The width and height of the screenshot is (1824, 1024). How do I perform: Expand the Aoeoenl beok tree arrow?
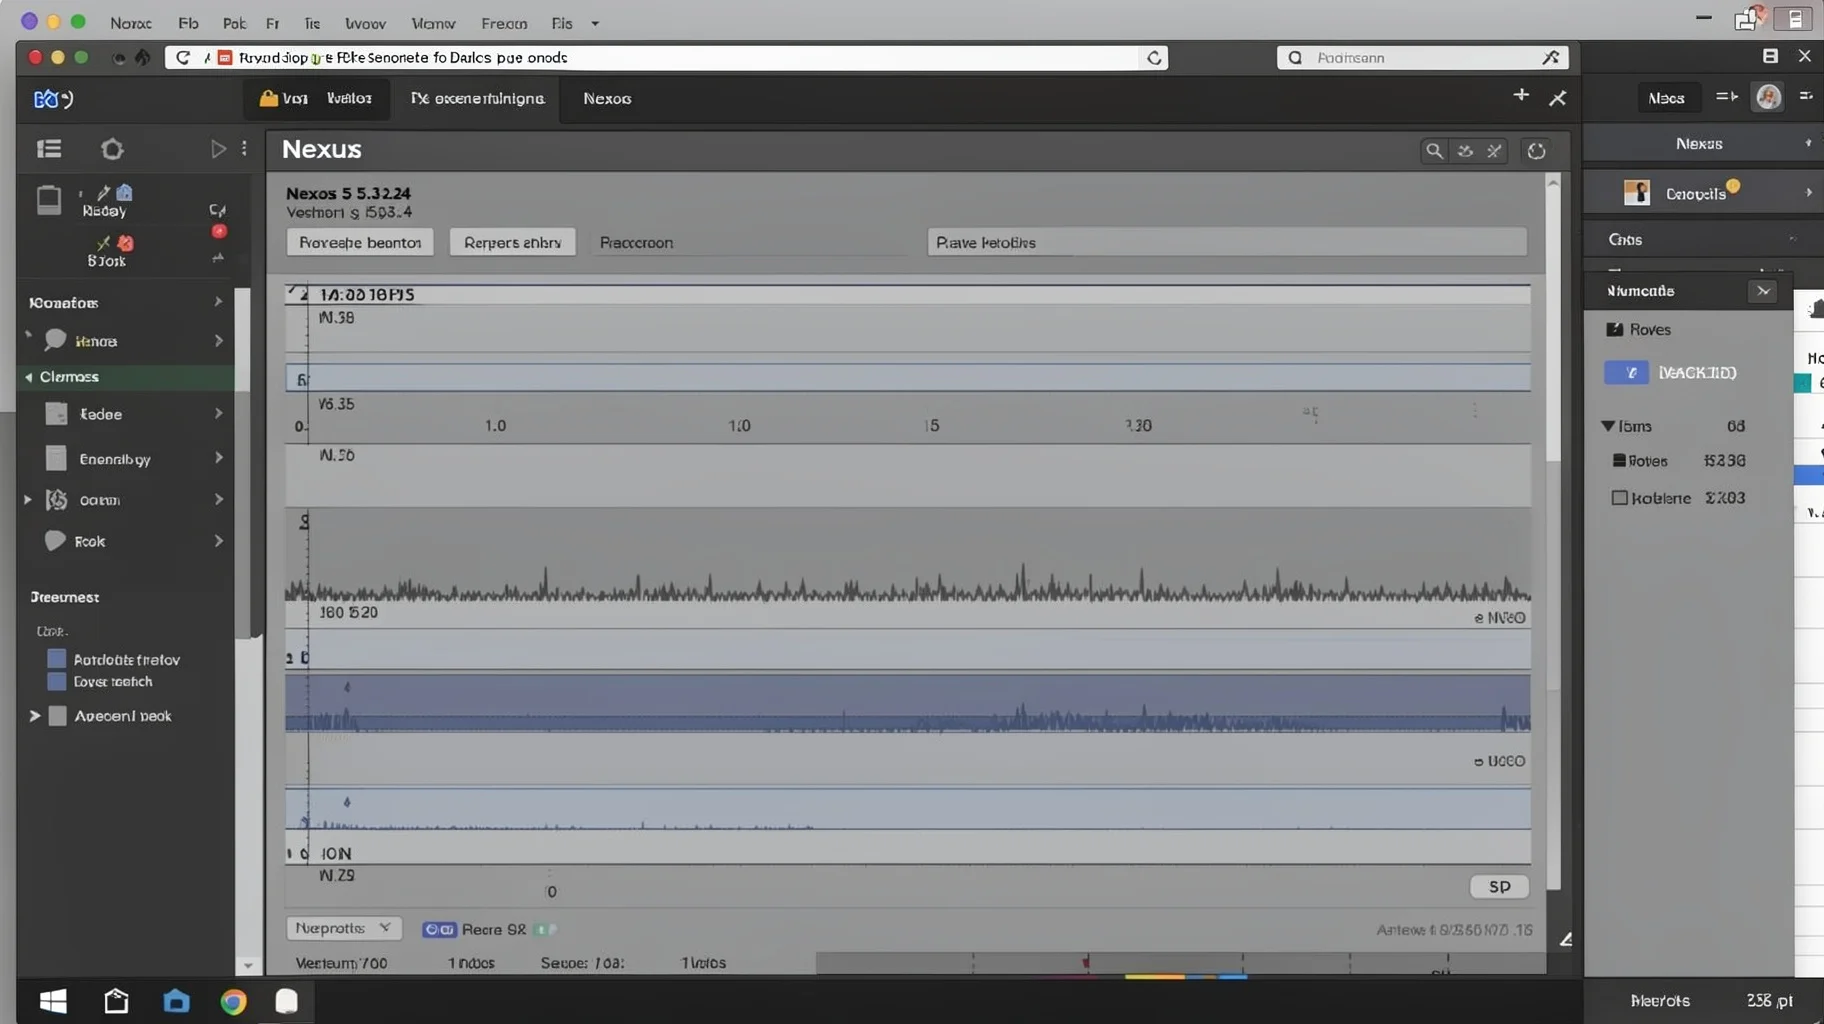34,716
